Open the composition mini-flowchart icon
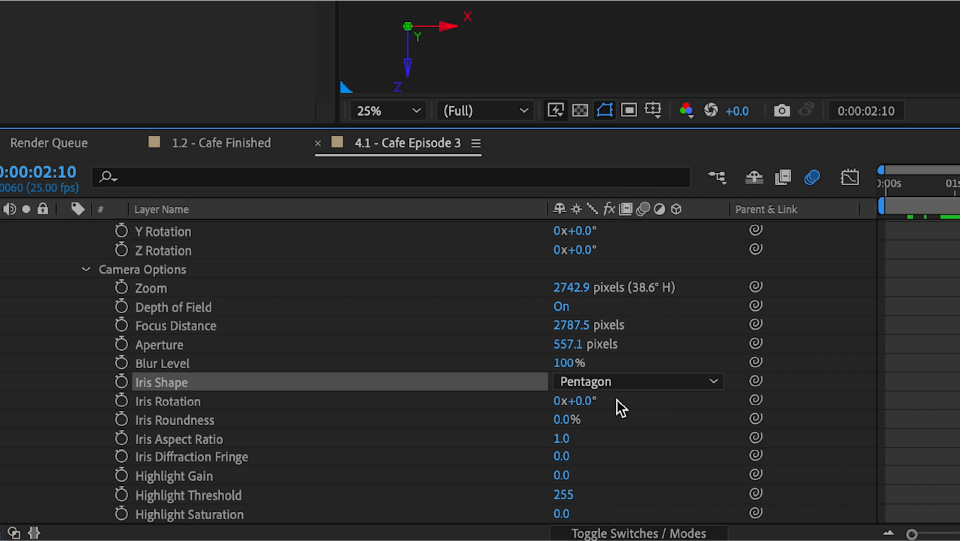961x541 pixels. click(717, 178)
